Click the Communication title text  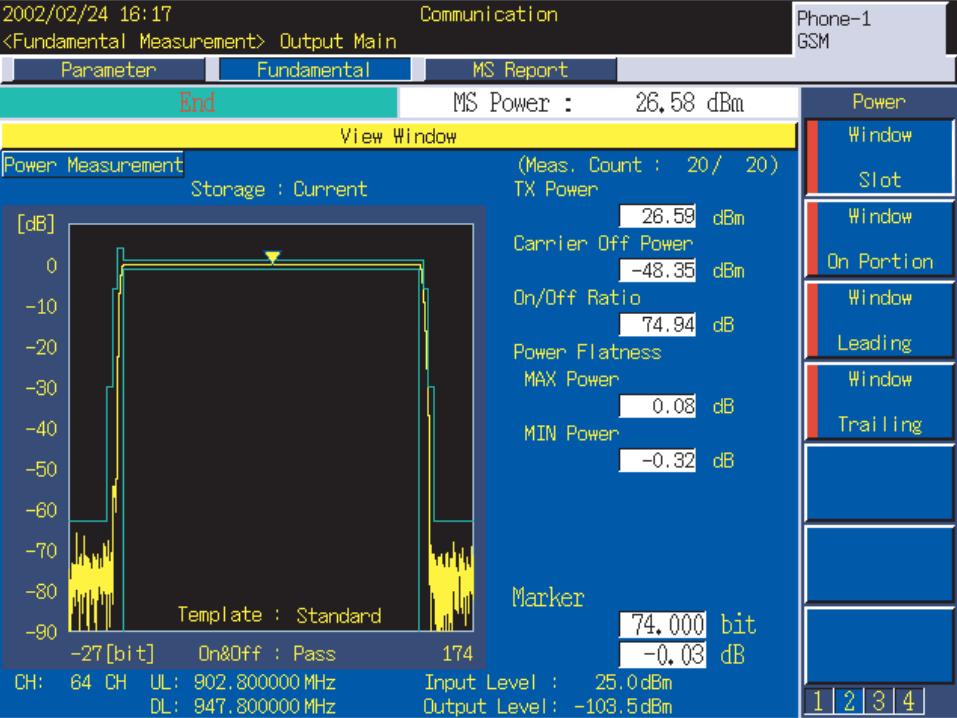[x=489, y=14]
